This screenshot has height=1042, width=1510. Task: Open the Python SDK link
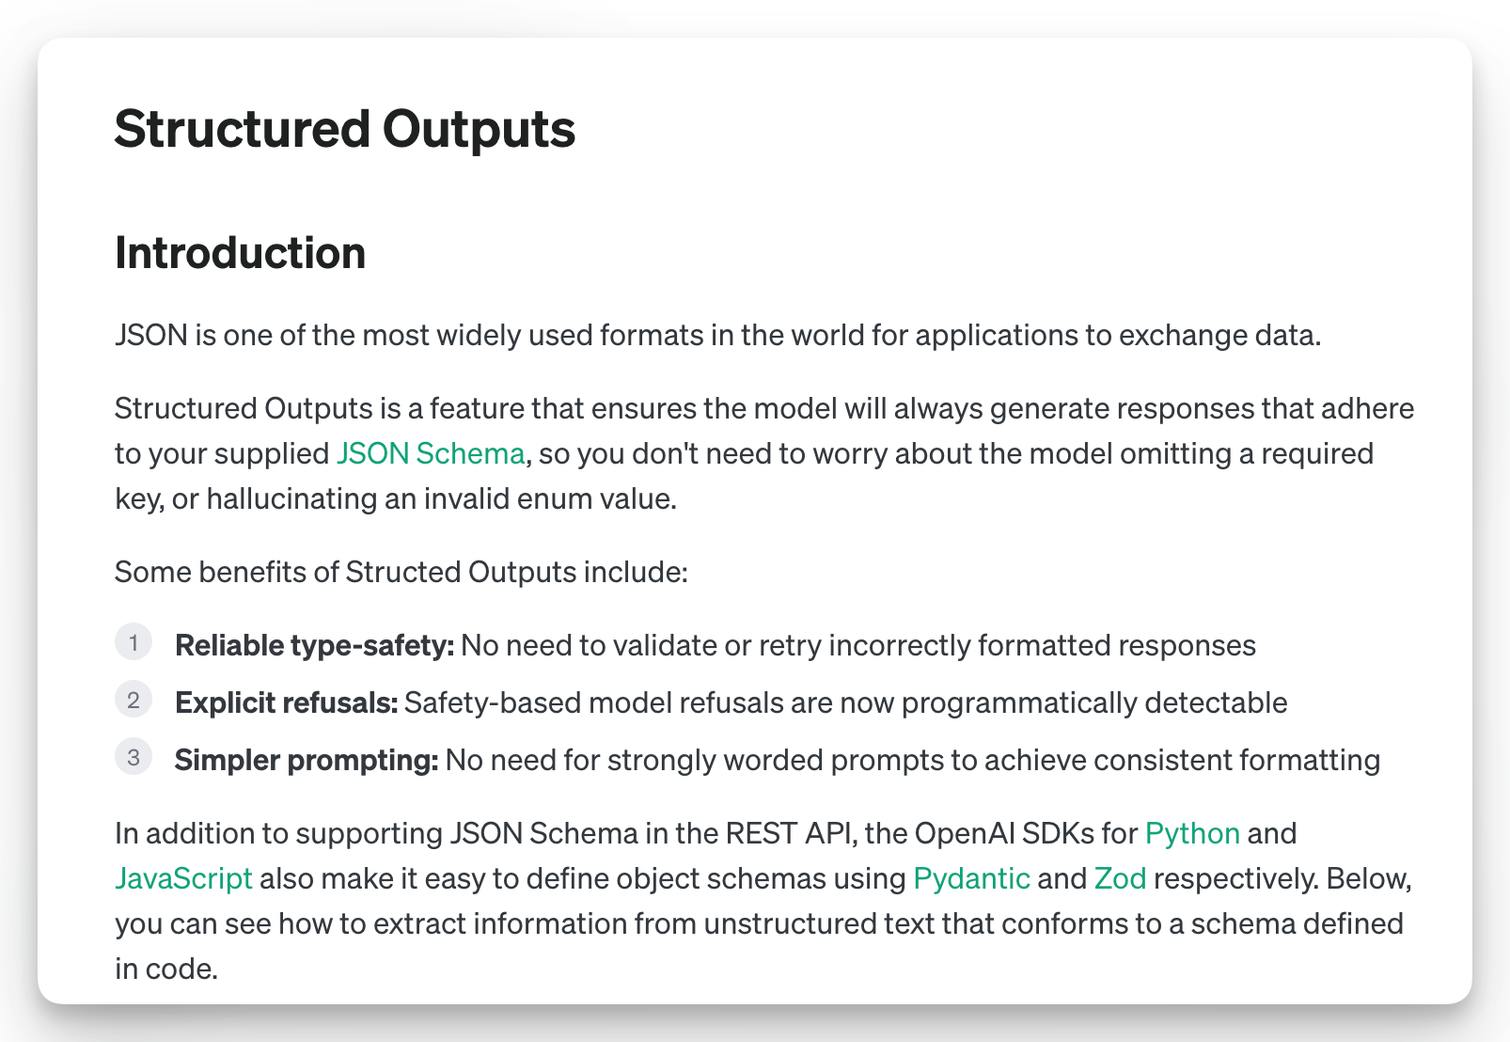(x=1192, y=833)
